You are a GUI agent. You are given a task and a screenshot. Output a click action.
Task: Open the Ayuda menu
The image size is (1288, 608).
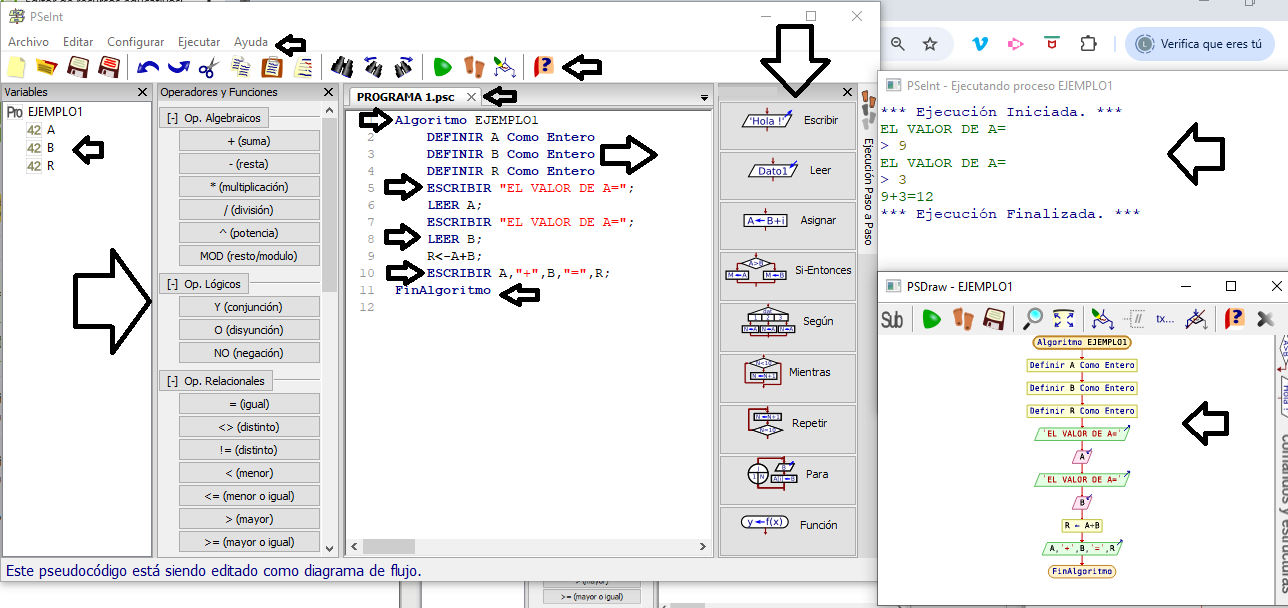pos(251,42)
